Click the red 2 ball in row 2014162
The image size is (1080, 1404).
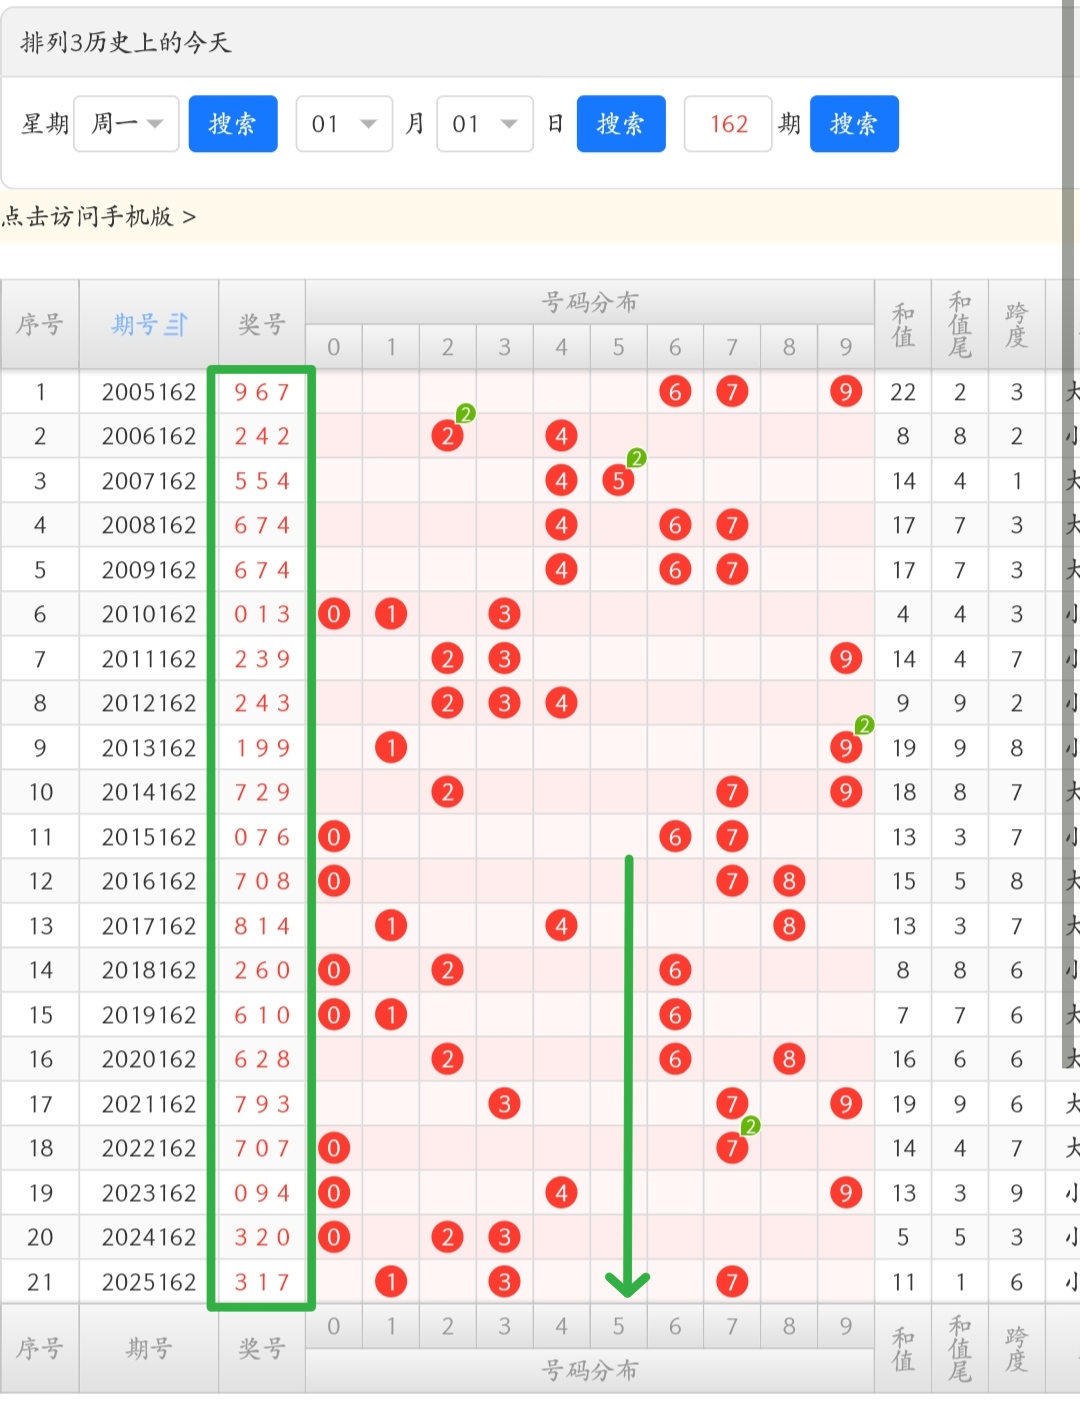click(x=447, y=792)
